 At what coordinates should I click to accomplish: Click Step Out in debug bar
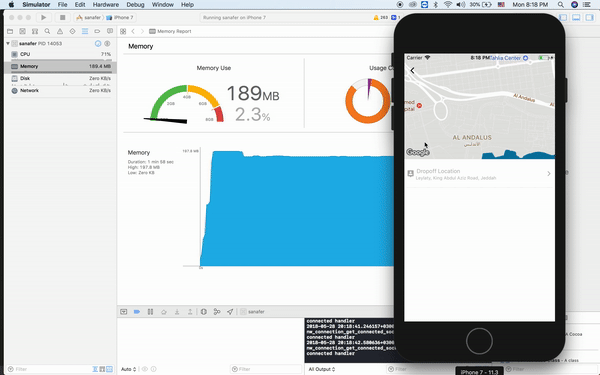click(x=190, y=312)
